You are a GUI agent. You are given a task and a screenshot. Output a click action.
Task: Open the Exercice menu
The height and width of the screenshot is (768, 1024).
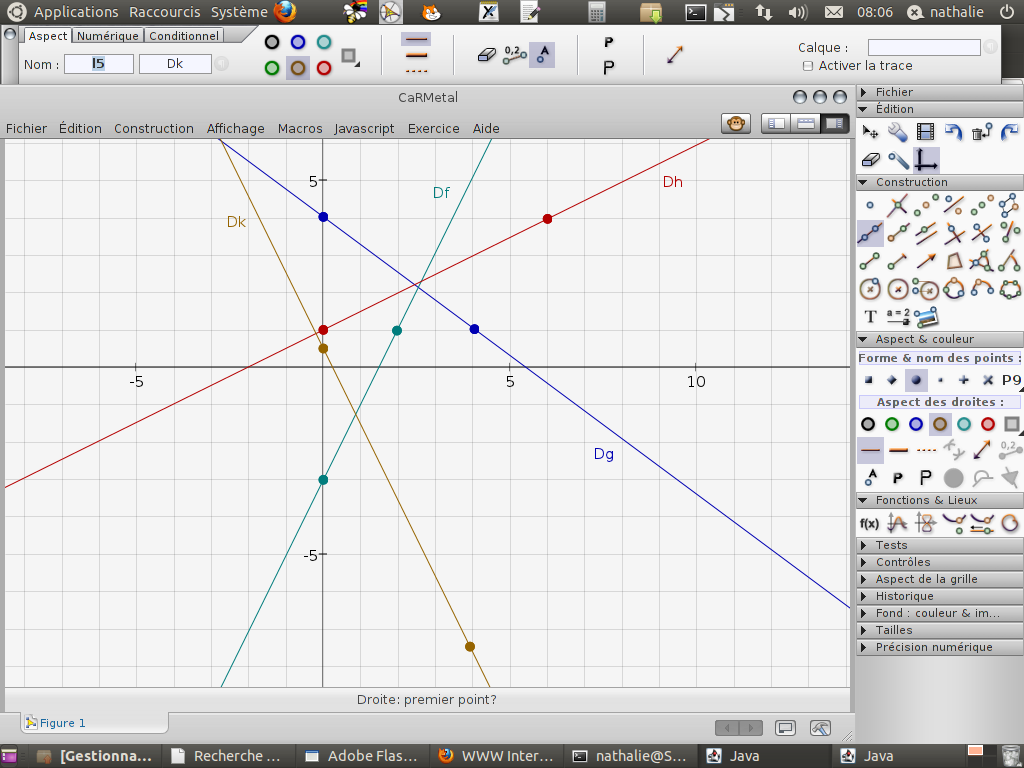click(434, 129)
